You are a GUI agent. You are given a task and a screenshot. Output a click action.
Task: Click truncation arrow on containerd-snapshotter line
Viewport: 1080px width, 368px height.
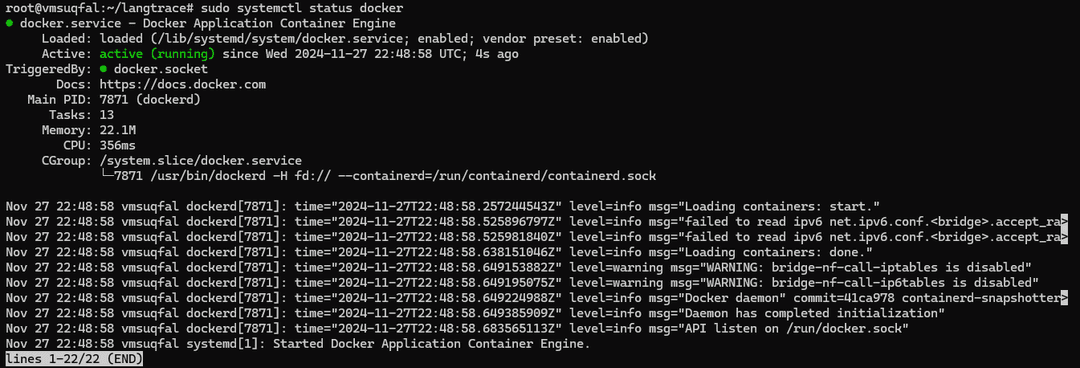[1064, 298]
